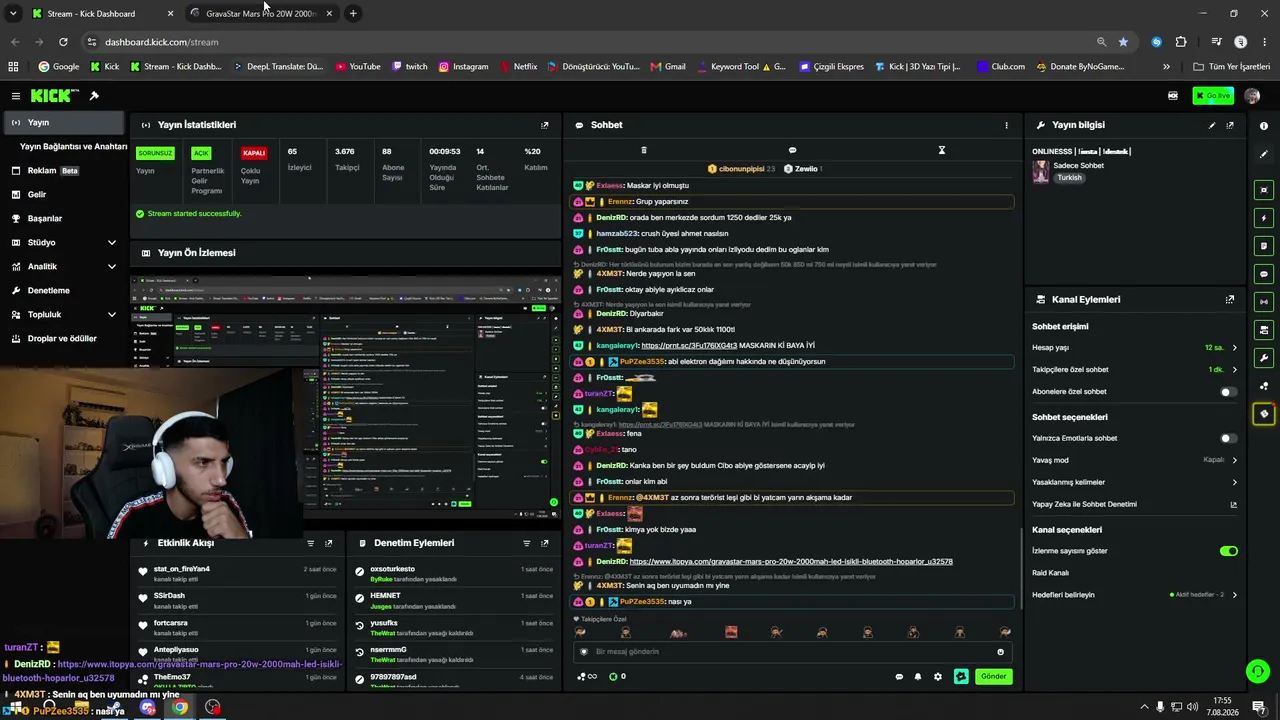Open Yapay Zeka ile Sohbet Denetimi link
The height and width of the screenshot is (720, 1280).
click(1135, 505)
